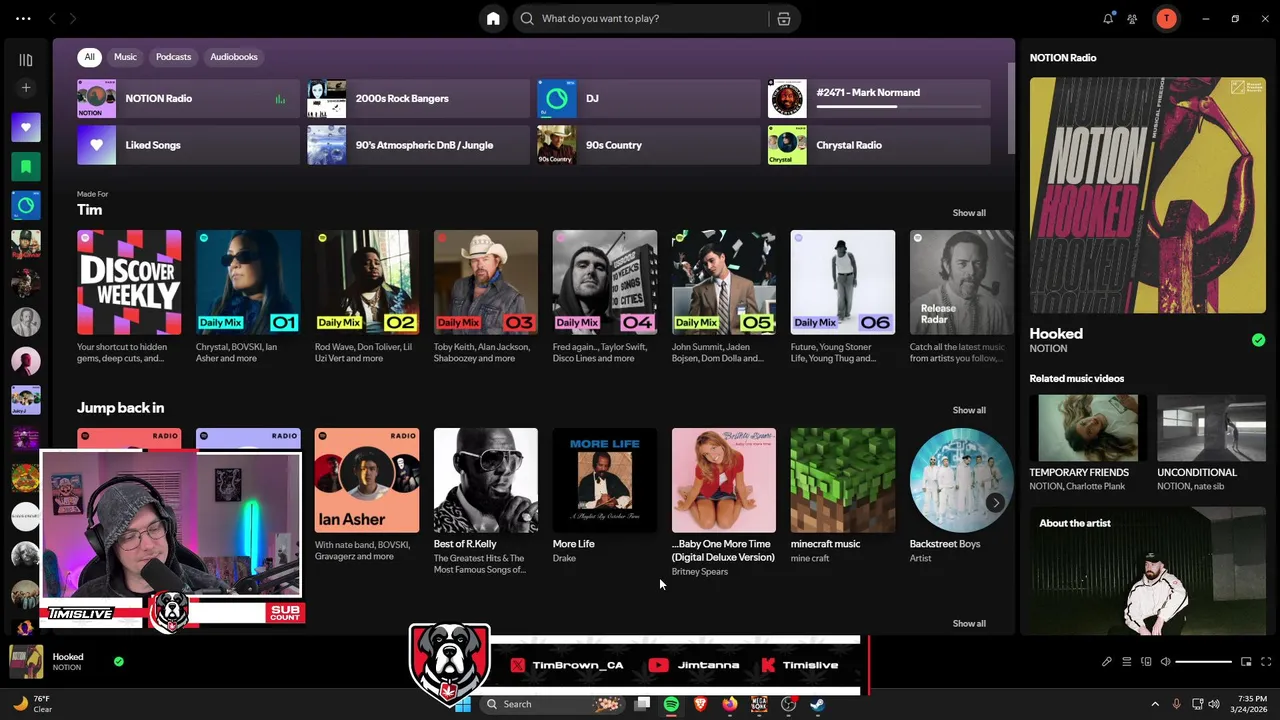The width and height of the screenshot is (1280, 720).
Task: Toggle the green saved checkmark in the right panel
Action: pyautogui.click(x=1258, y=340)
